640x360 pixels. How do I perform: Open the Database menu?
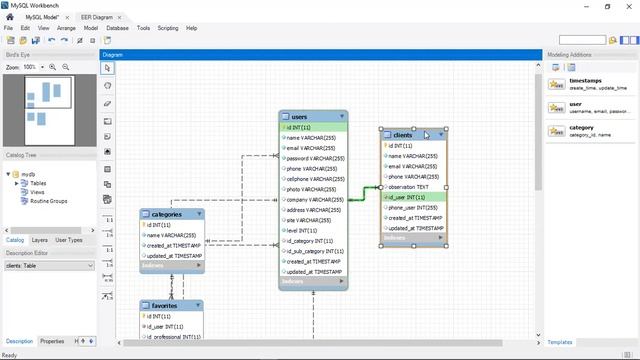118,28
